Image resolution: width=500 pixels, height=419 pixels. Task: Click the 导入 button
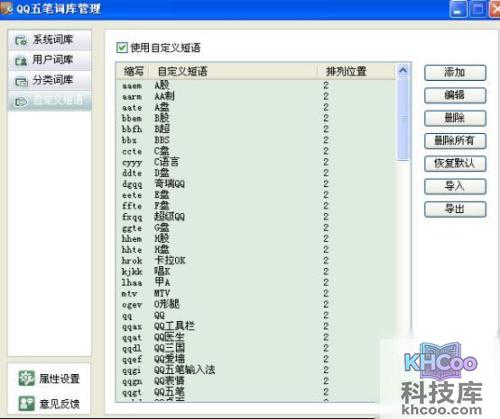[455, 186]
